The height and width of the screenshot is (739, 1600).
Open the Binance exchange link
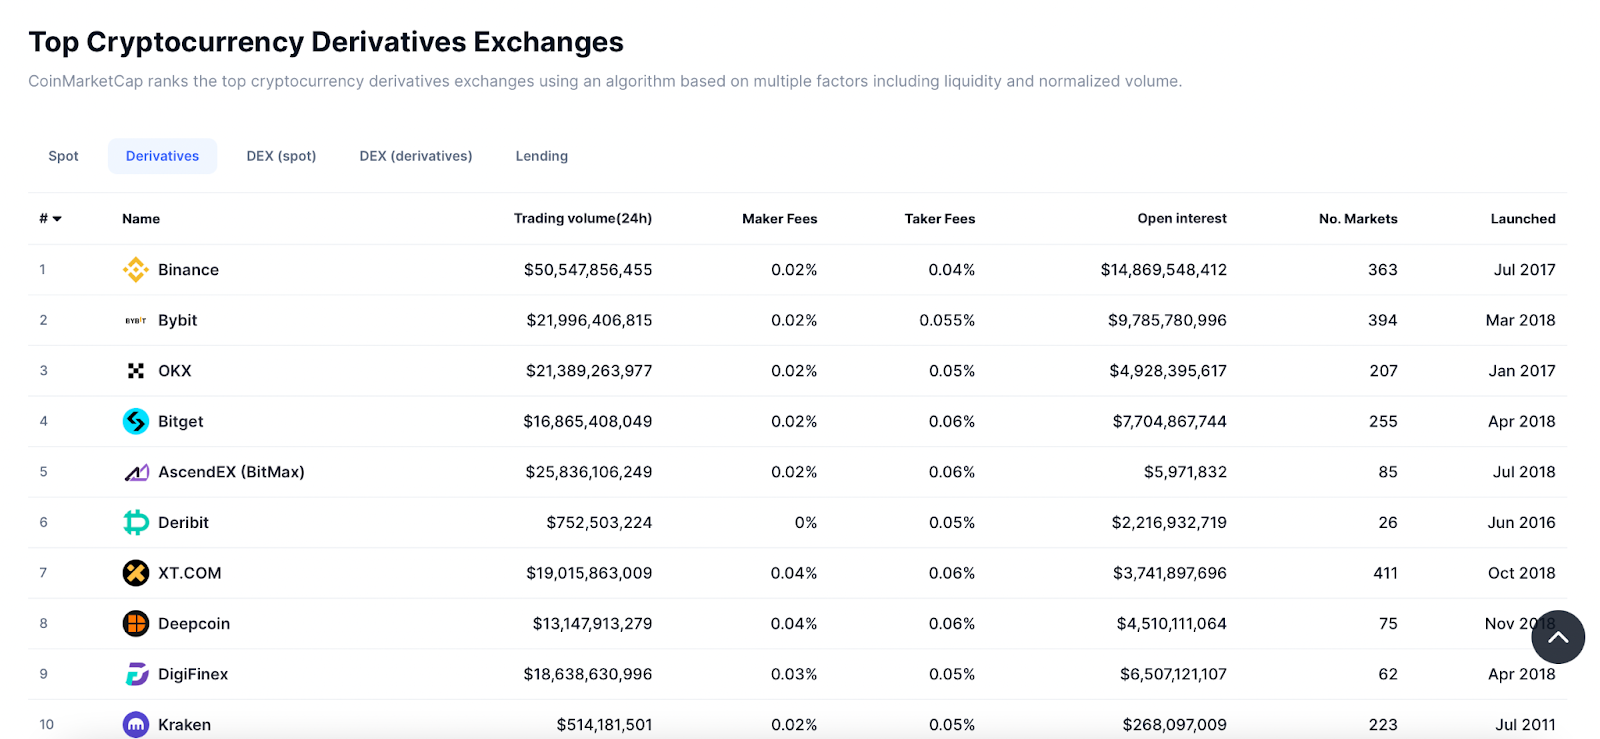tap(188, 270)
